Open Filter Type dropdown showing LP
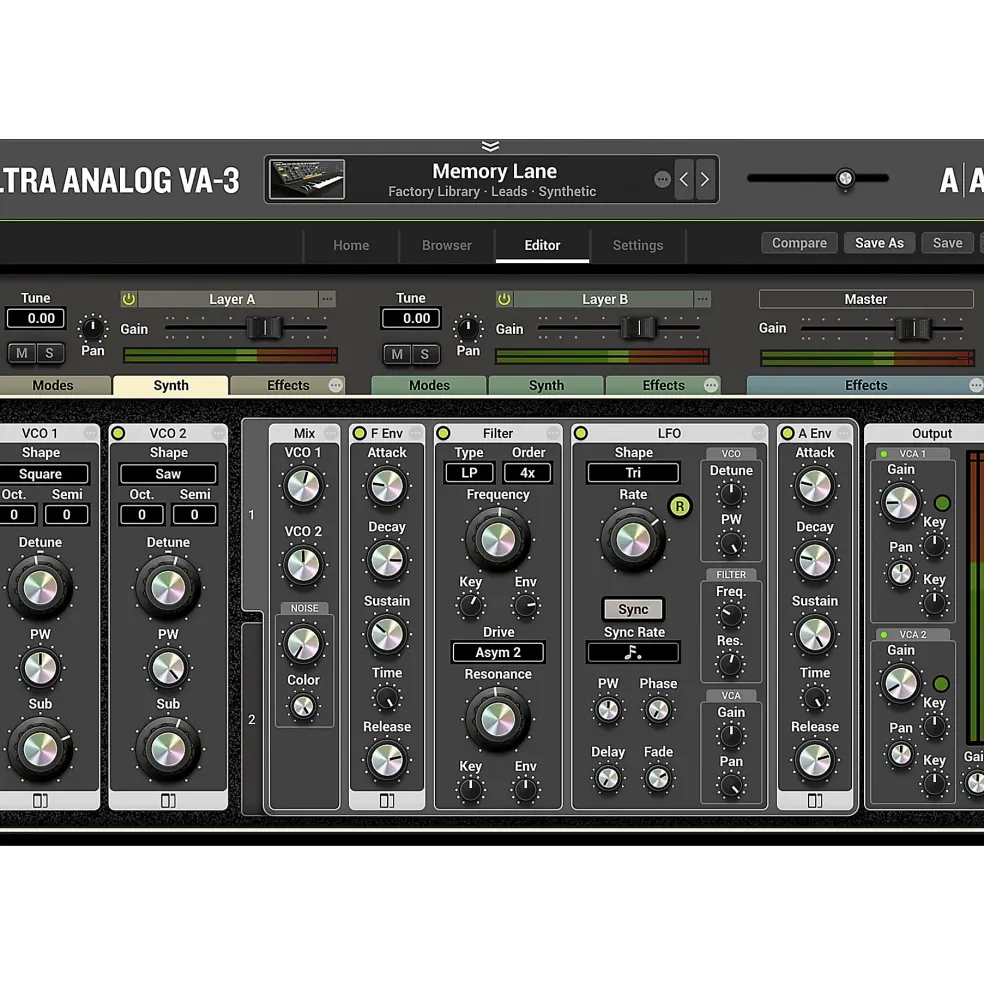 click(x=469, y=472)
